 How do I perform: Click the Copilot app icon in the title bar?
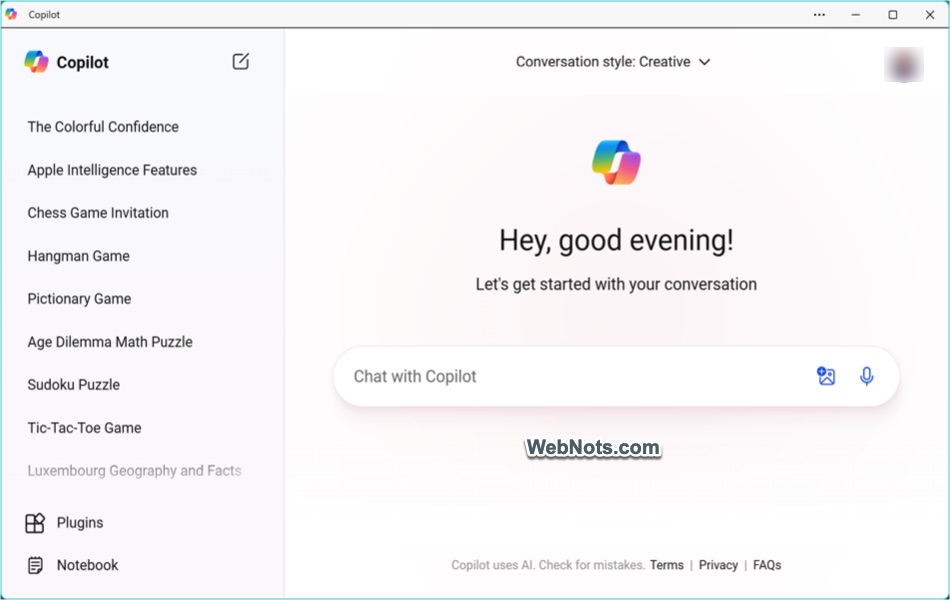11,14
